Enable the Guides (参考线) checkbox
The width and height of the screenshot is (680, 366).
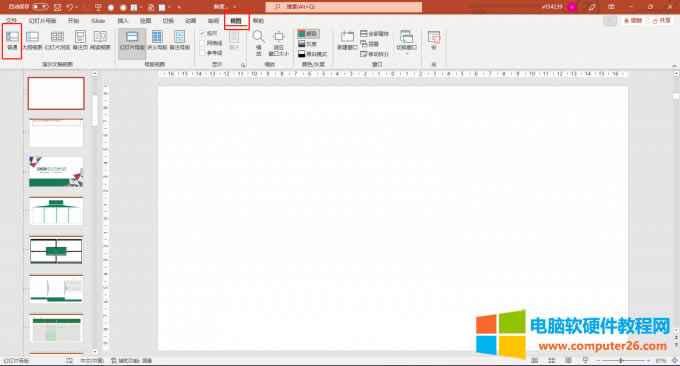point(202,53)
